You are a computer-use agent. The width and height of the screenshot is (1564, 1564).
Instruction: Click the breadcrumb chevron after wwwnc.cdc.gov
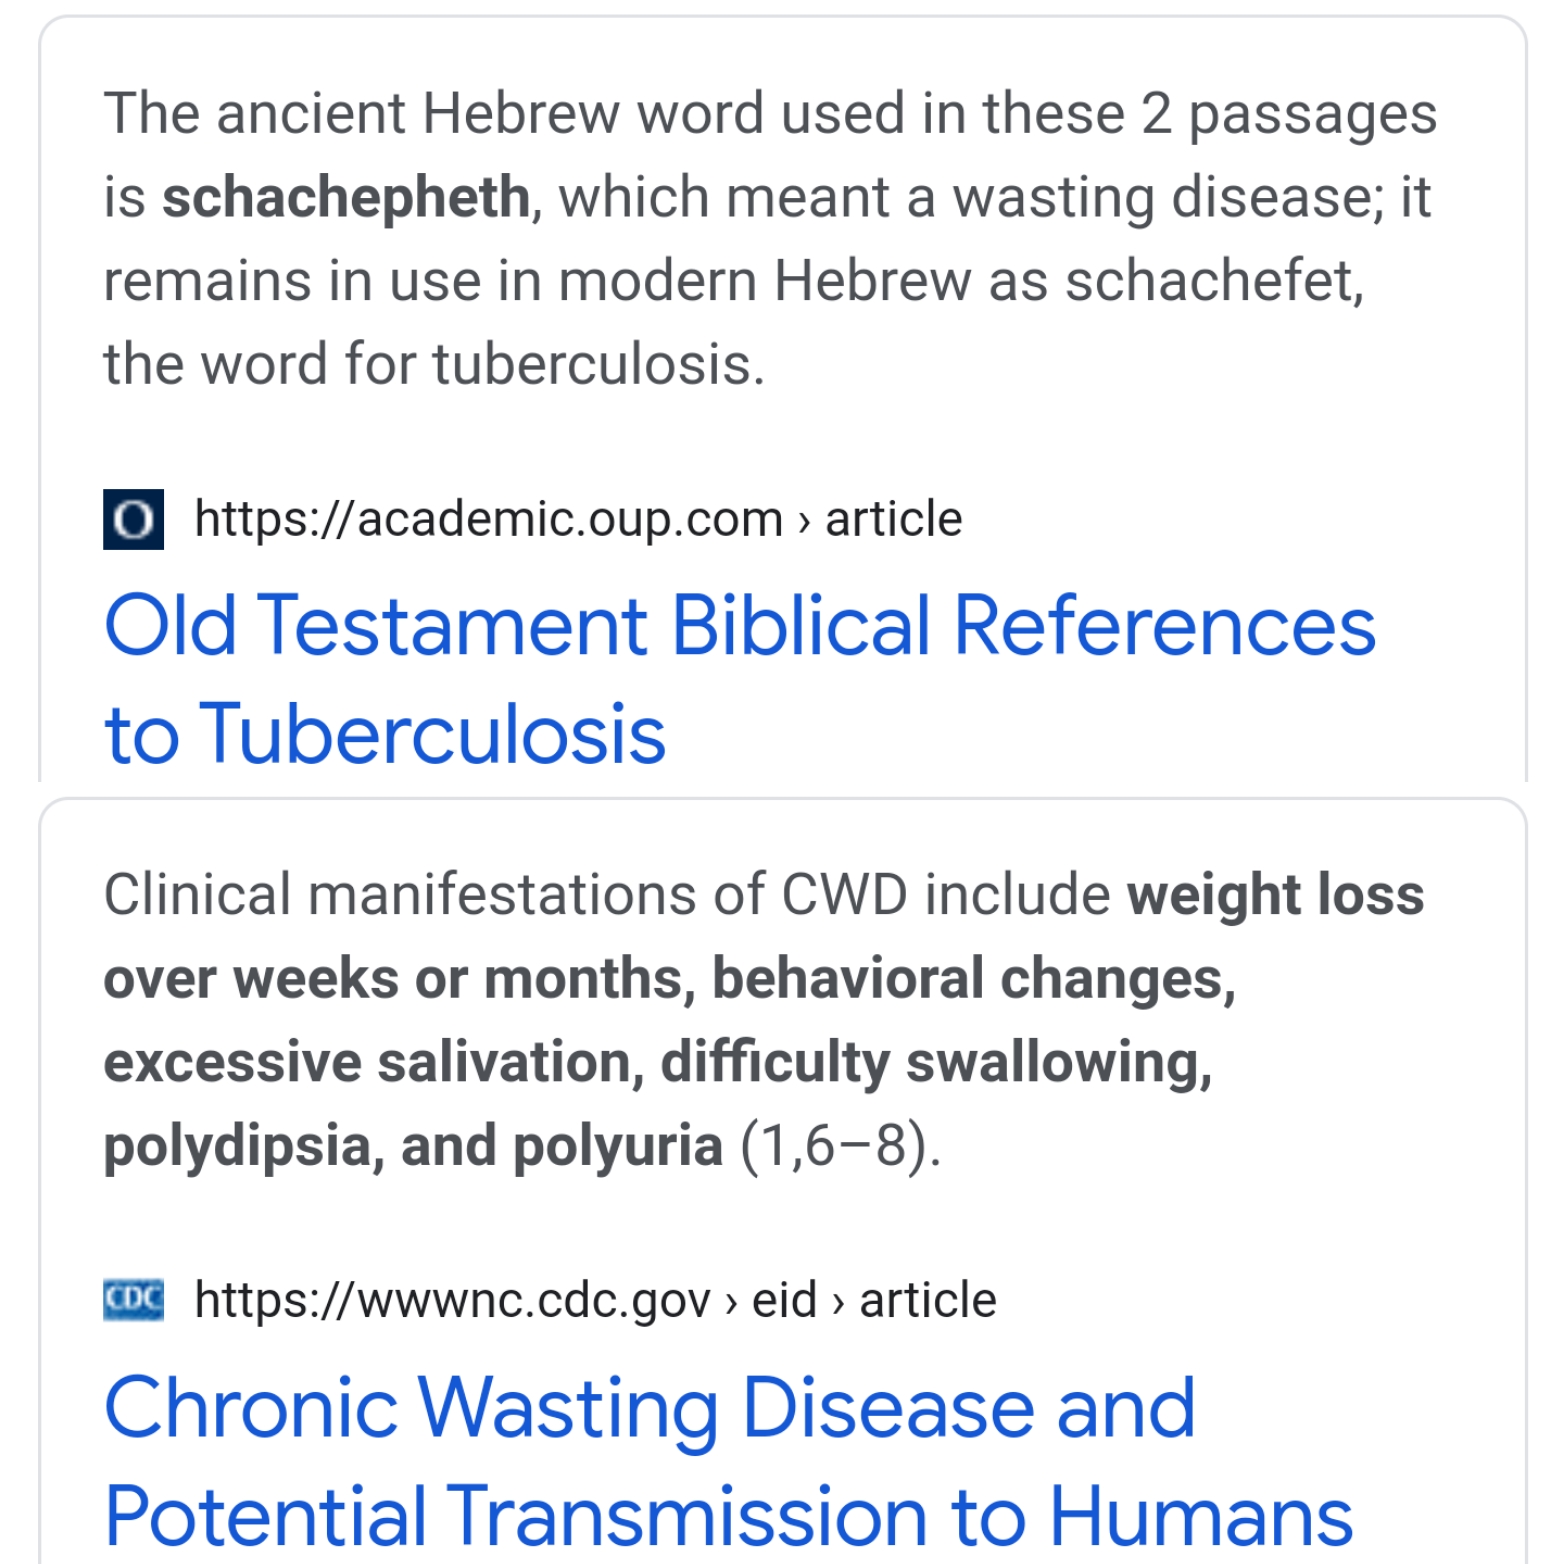(x=731, y=1302)
